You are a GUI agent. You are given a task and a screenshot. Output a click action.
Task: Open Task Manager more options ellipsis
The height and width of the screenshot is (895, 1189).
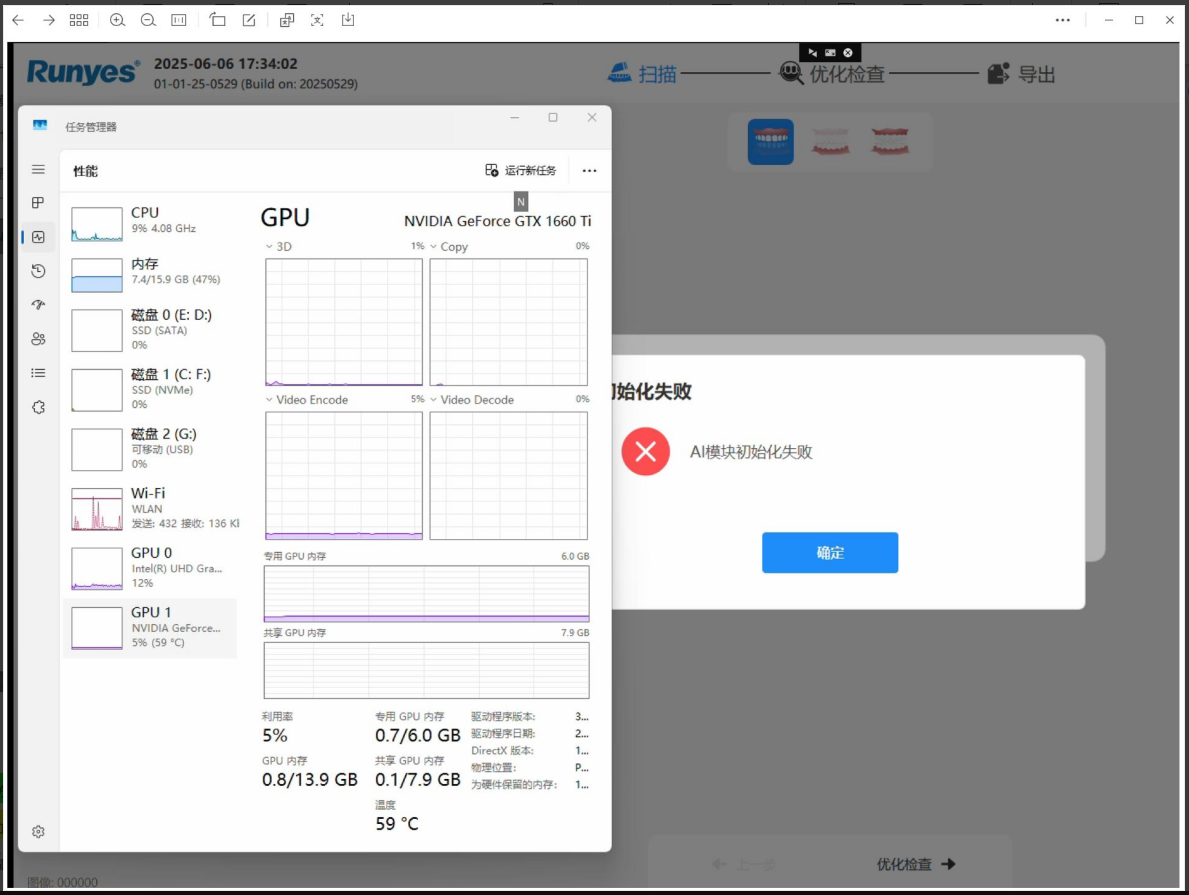click(589, 171)
